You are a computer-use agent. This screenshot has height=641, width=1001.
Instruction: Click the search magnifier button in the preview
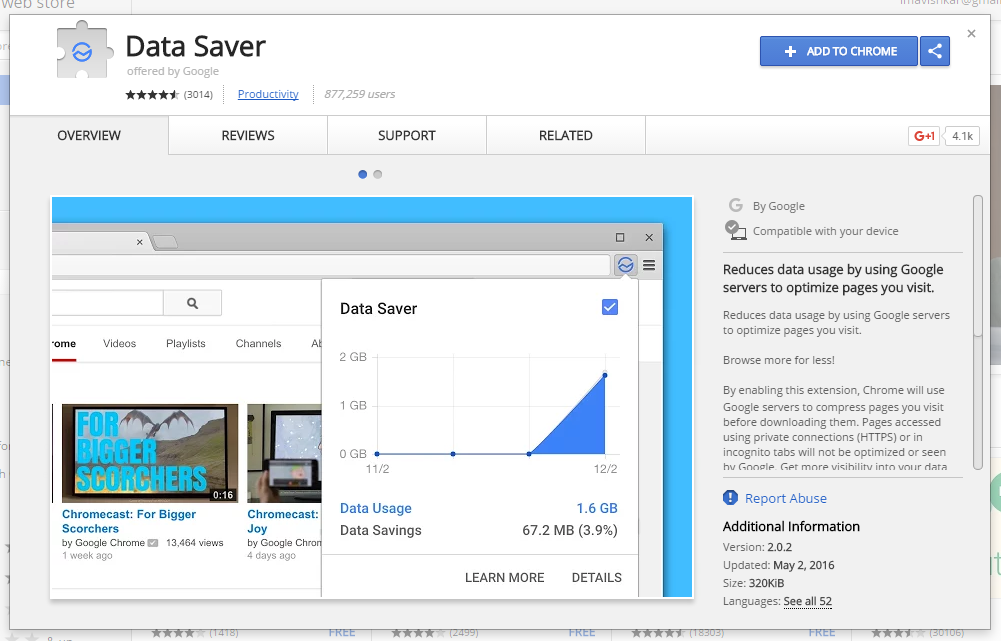click(x=192, y=303)
